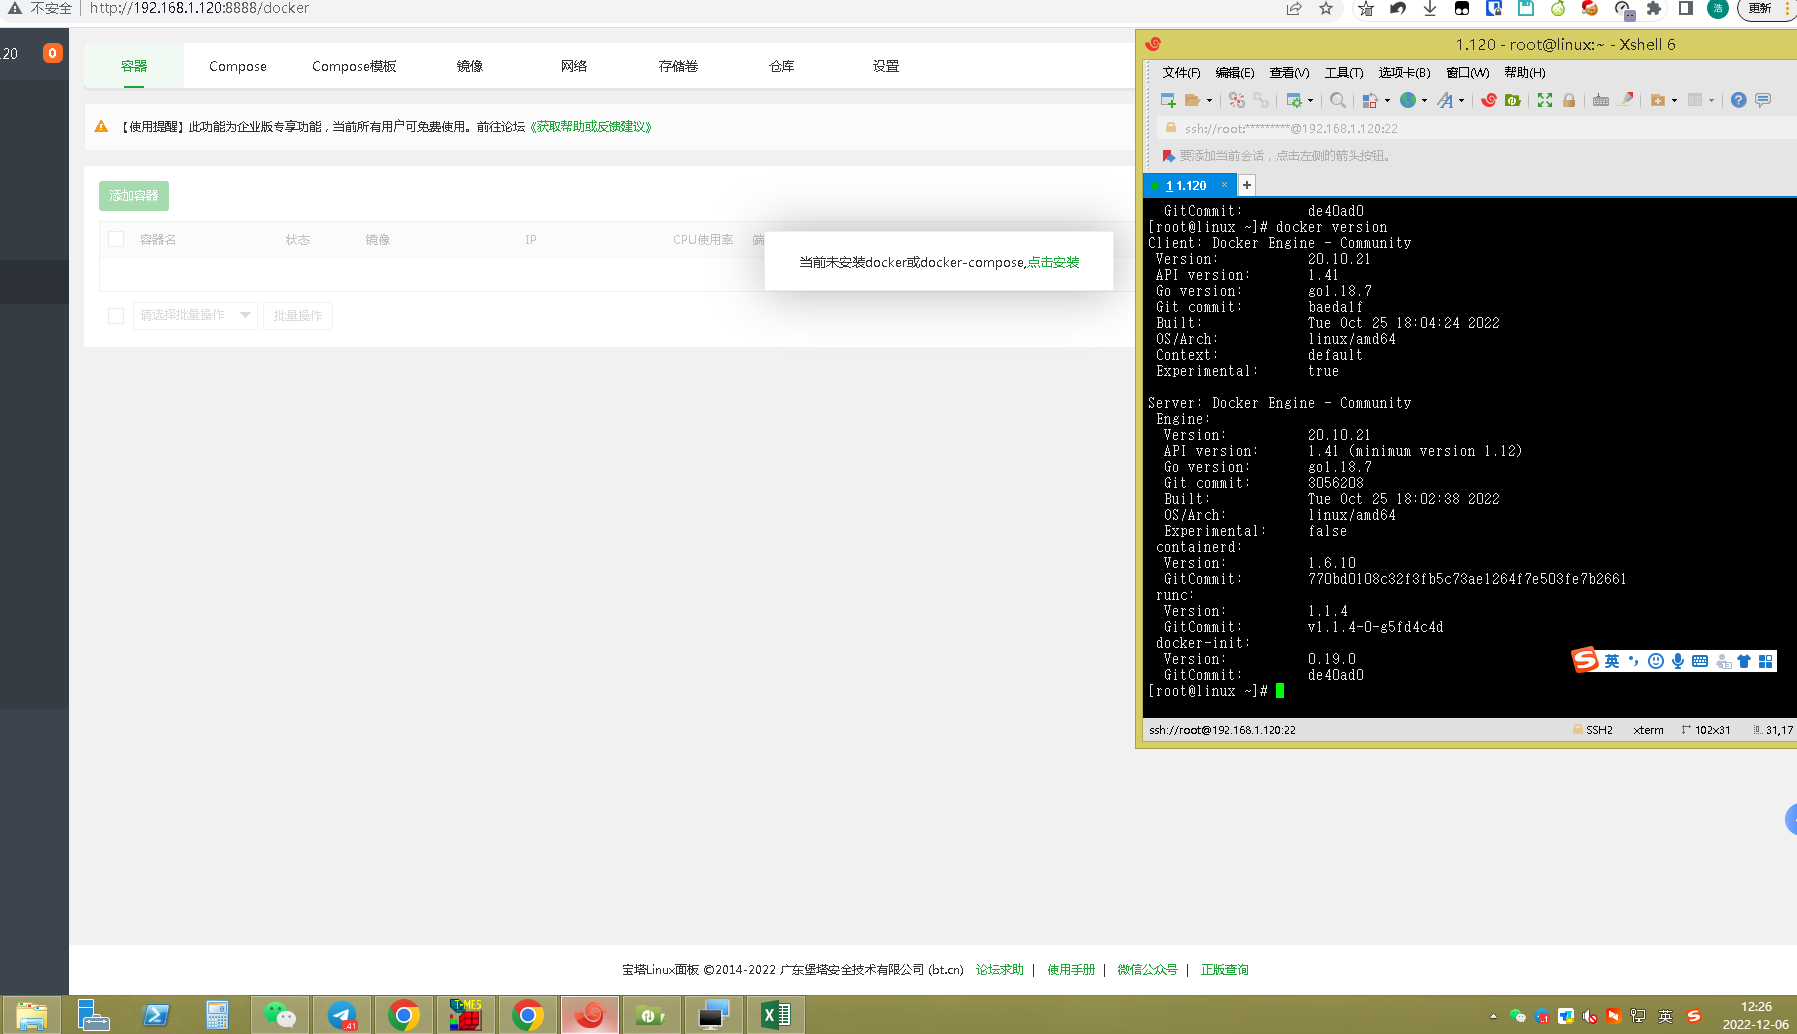Switch to the 镜像 tab
Screen dimensions: 1797x1034
pyautogui.click(x=470, y=66)
